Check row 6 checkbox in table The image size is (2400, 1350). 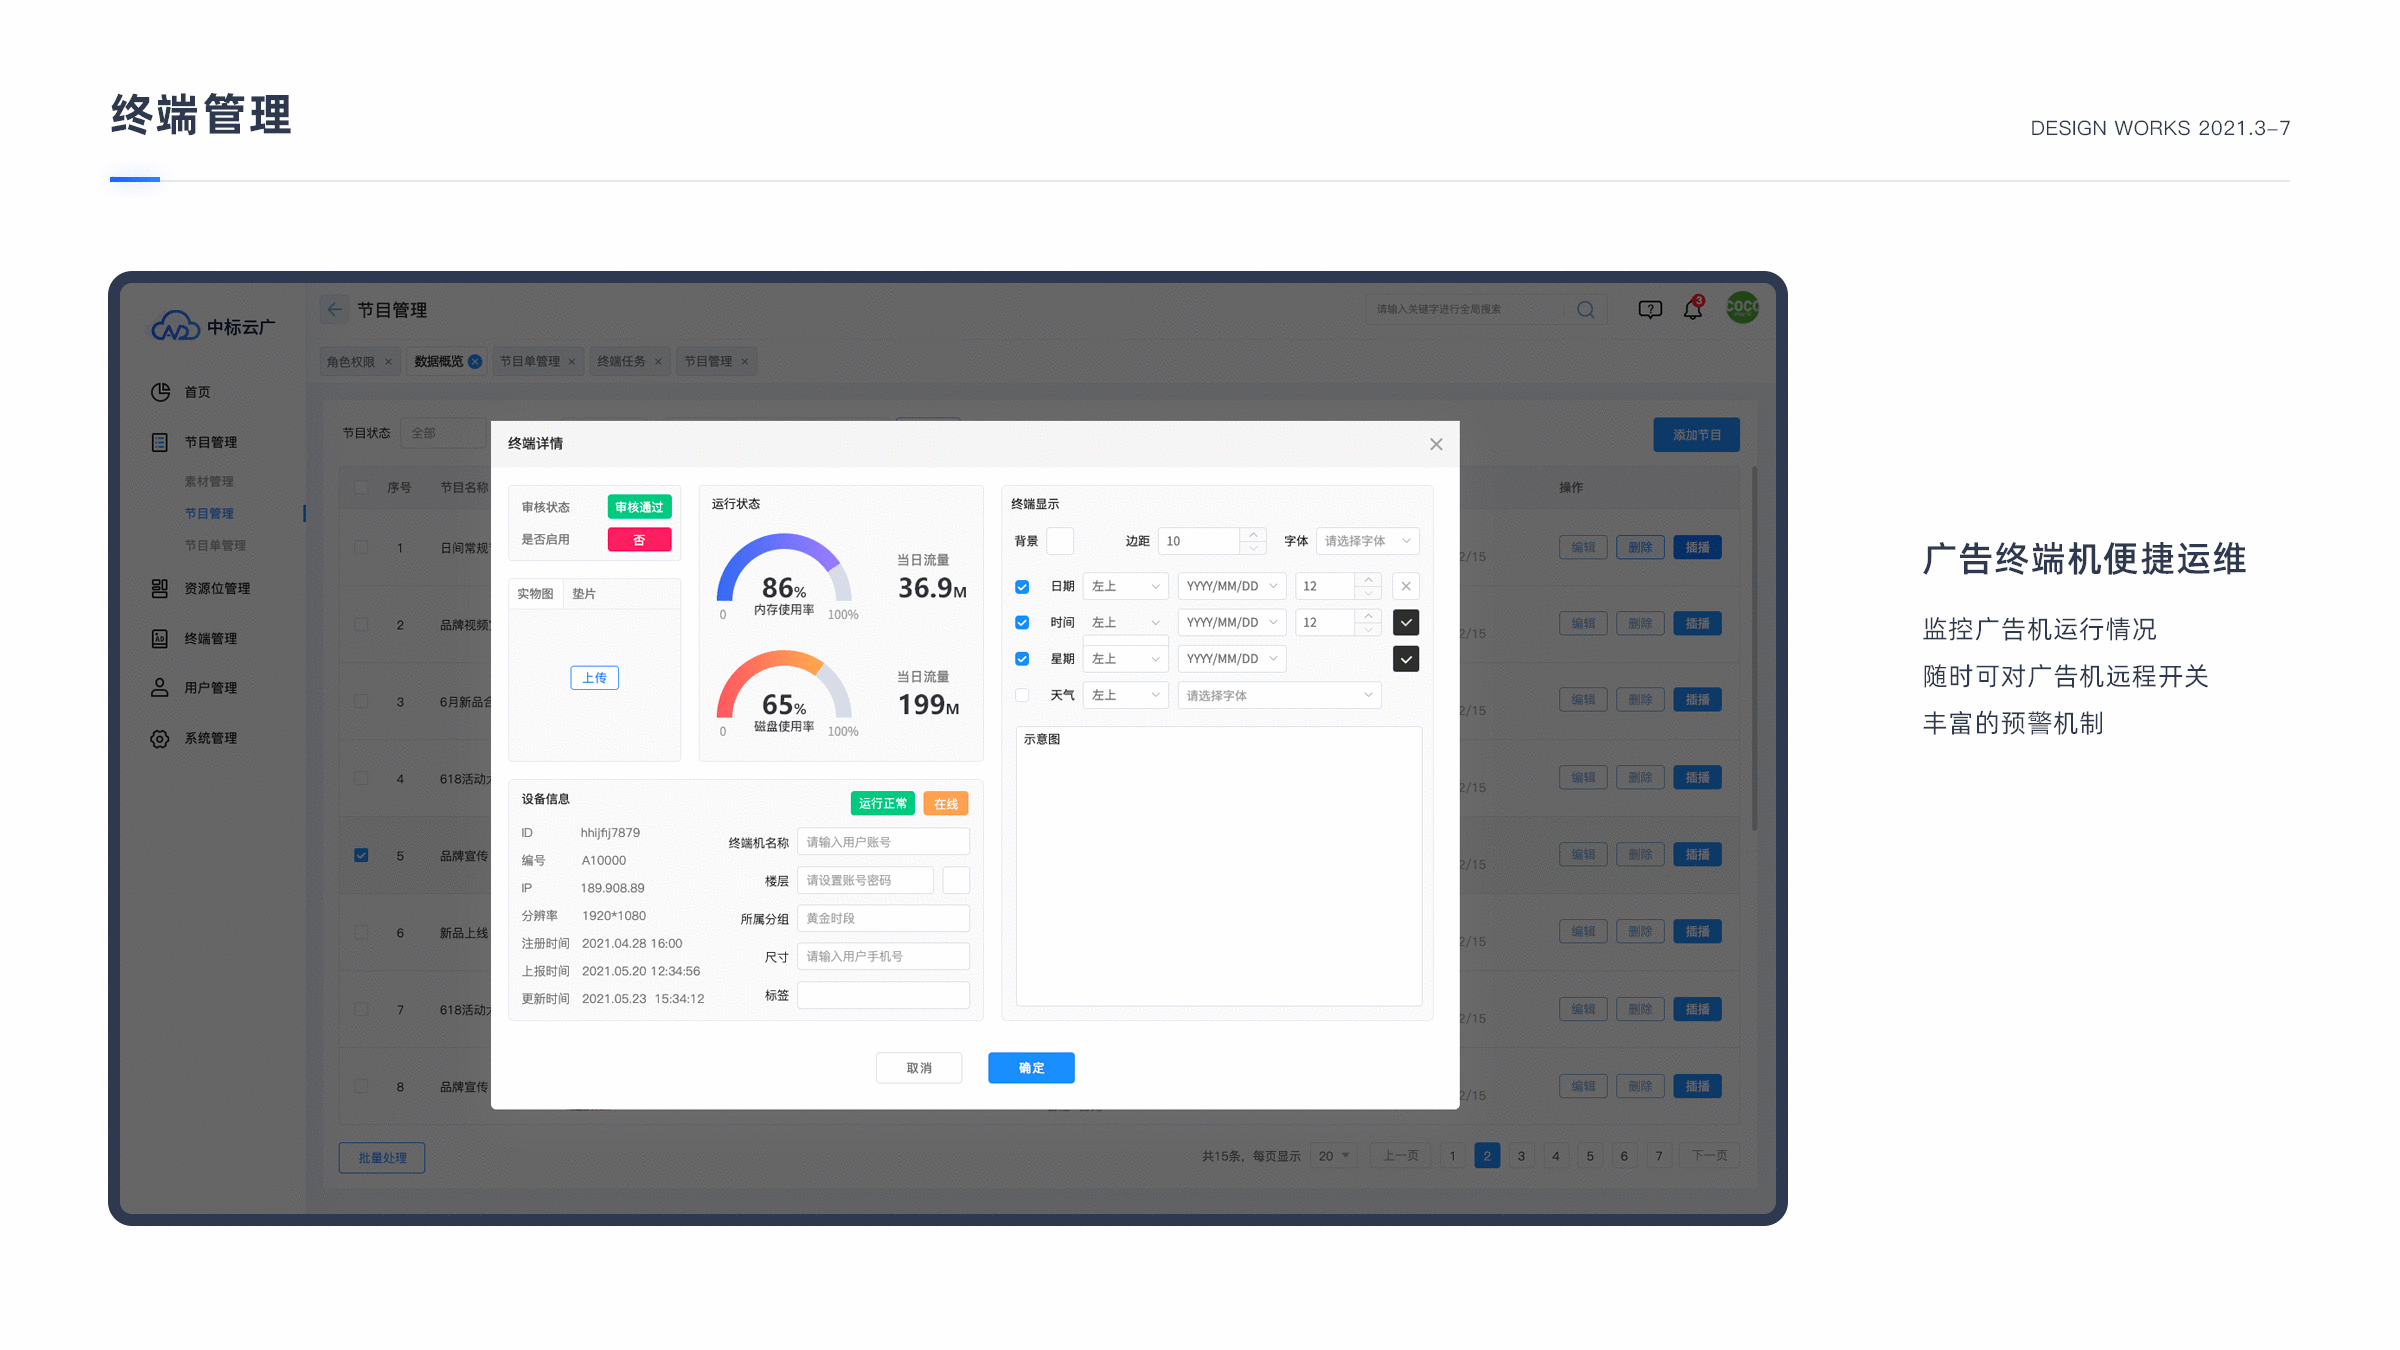(361, 932)
